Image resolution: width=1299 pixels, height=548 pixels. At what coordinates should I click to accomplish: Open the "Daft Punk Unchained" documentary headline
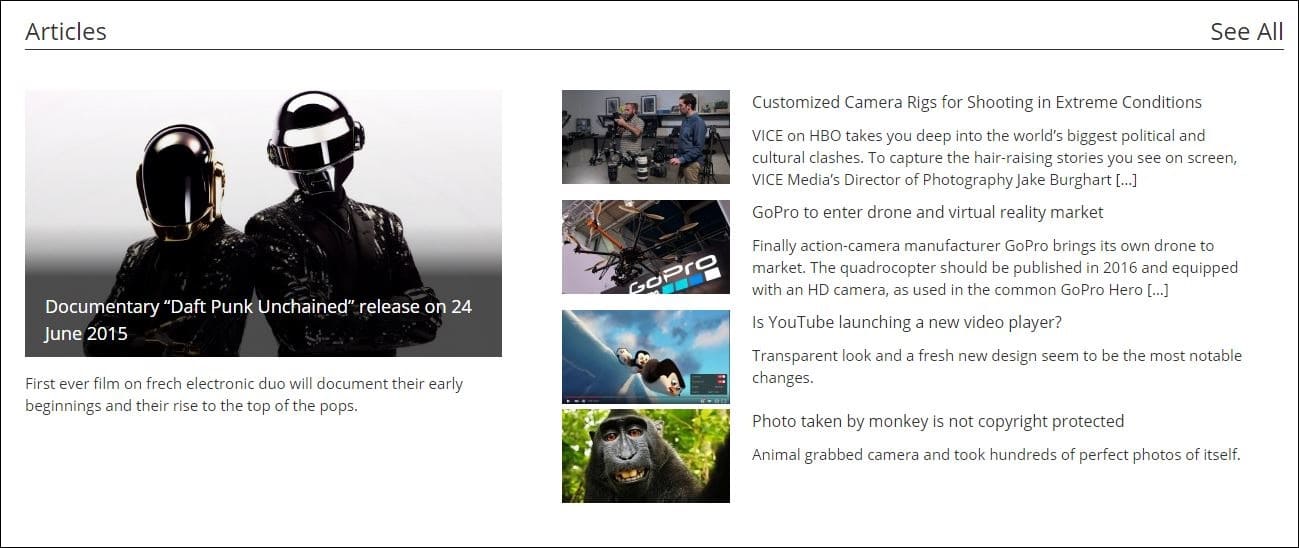click(258, 320)
